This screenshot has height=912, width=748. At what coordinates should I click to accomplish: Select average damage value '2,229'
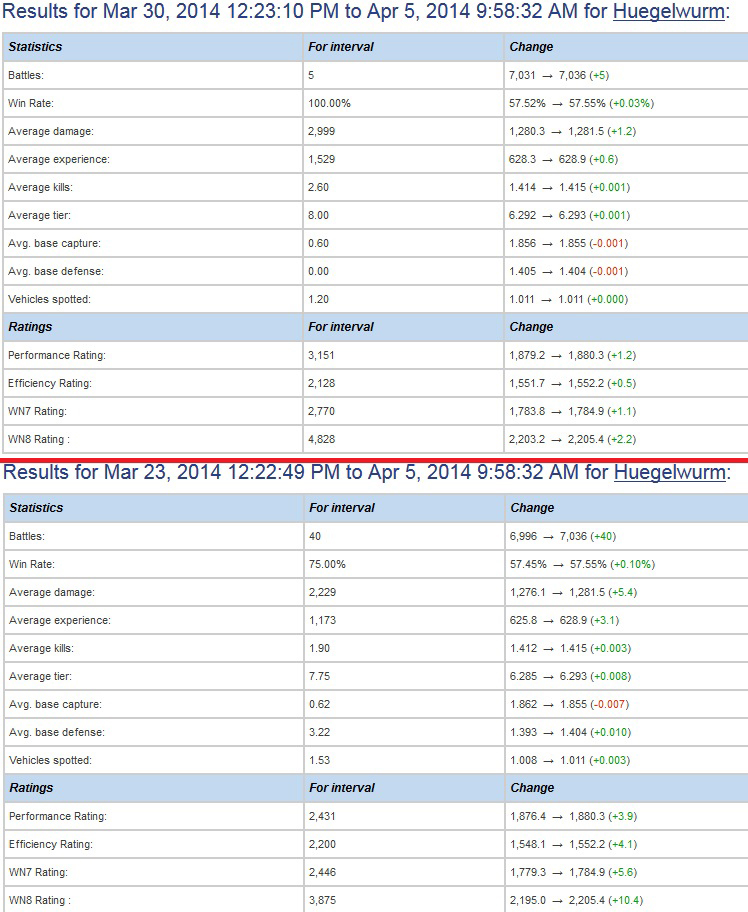coord(322,592)
